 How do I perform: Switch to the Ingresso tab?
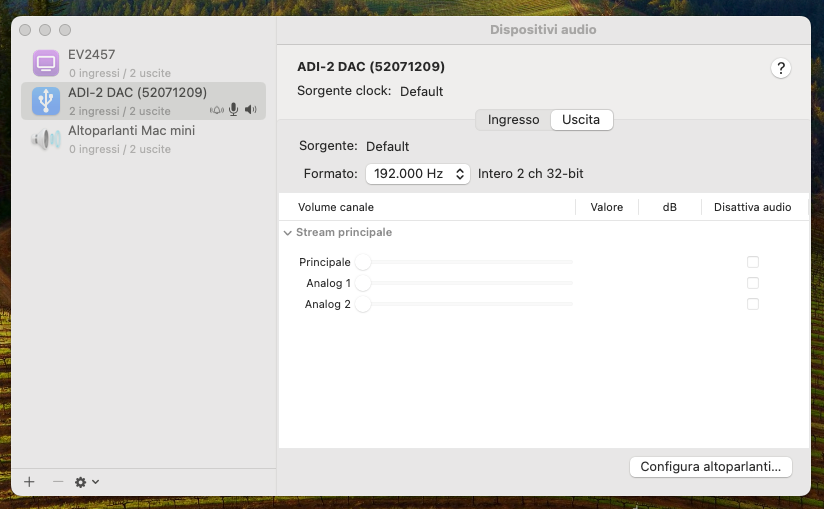click(513, 120)
